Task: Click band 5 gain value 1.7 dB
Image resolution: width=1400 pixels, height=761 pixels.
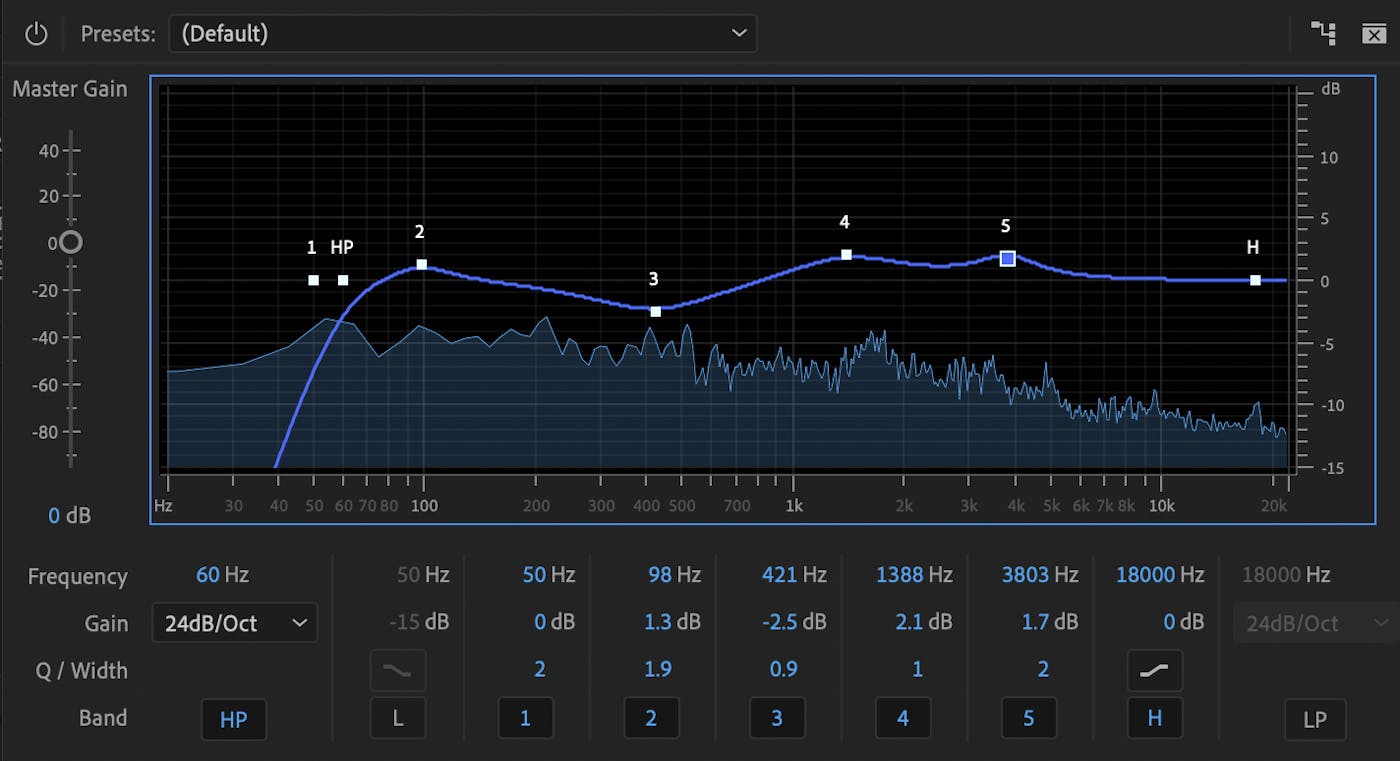Action: point(1051,622)
